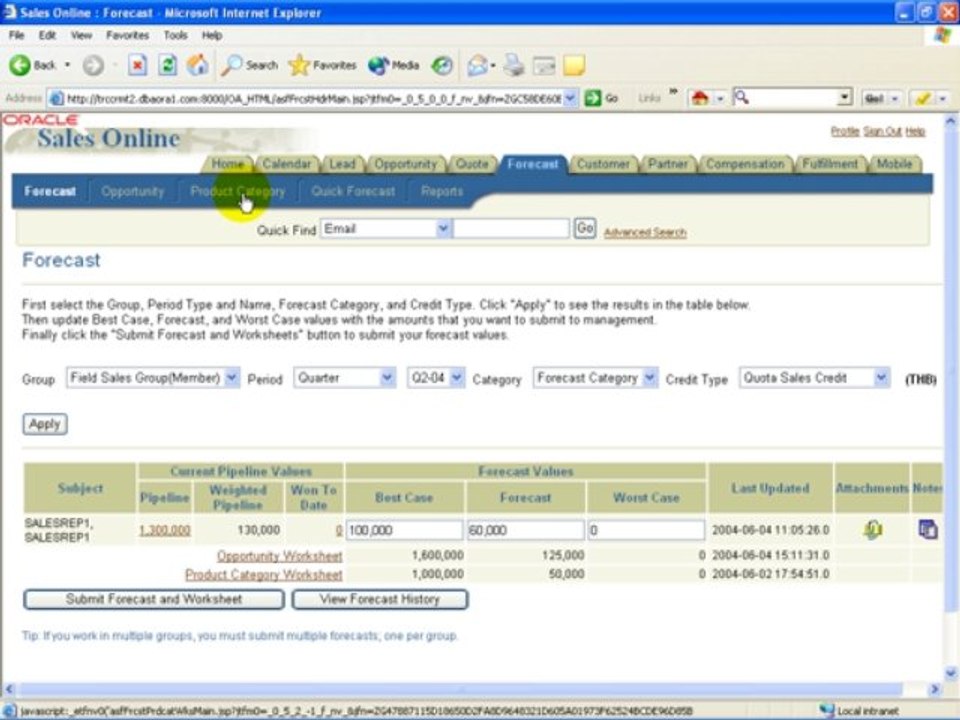Open the Quick Forecast subtab
The width and height of the screenshot is (960, 720).
click(x=353, y=191)
